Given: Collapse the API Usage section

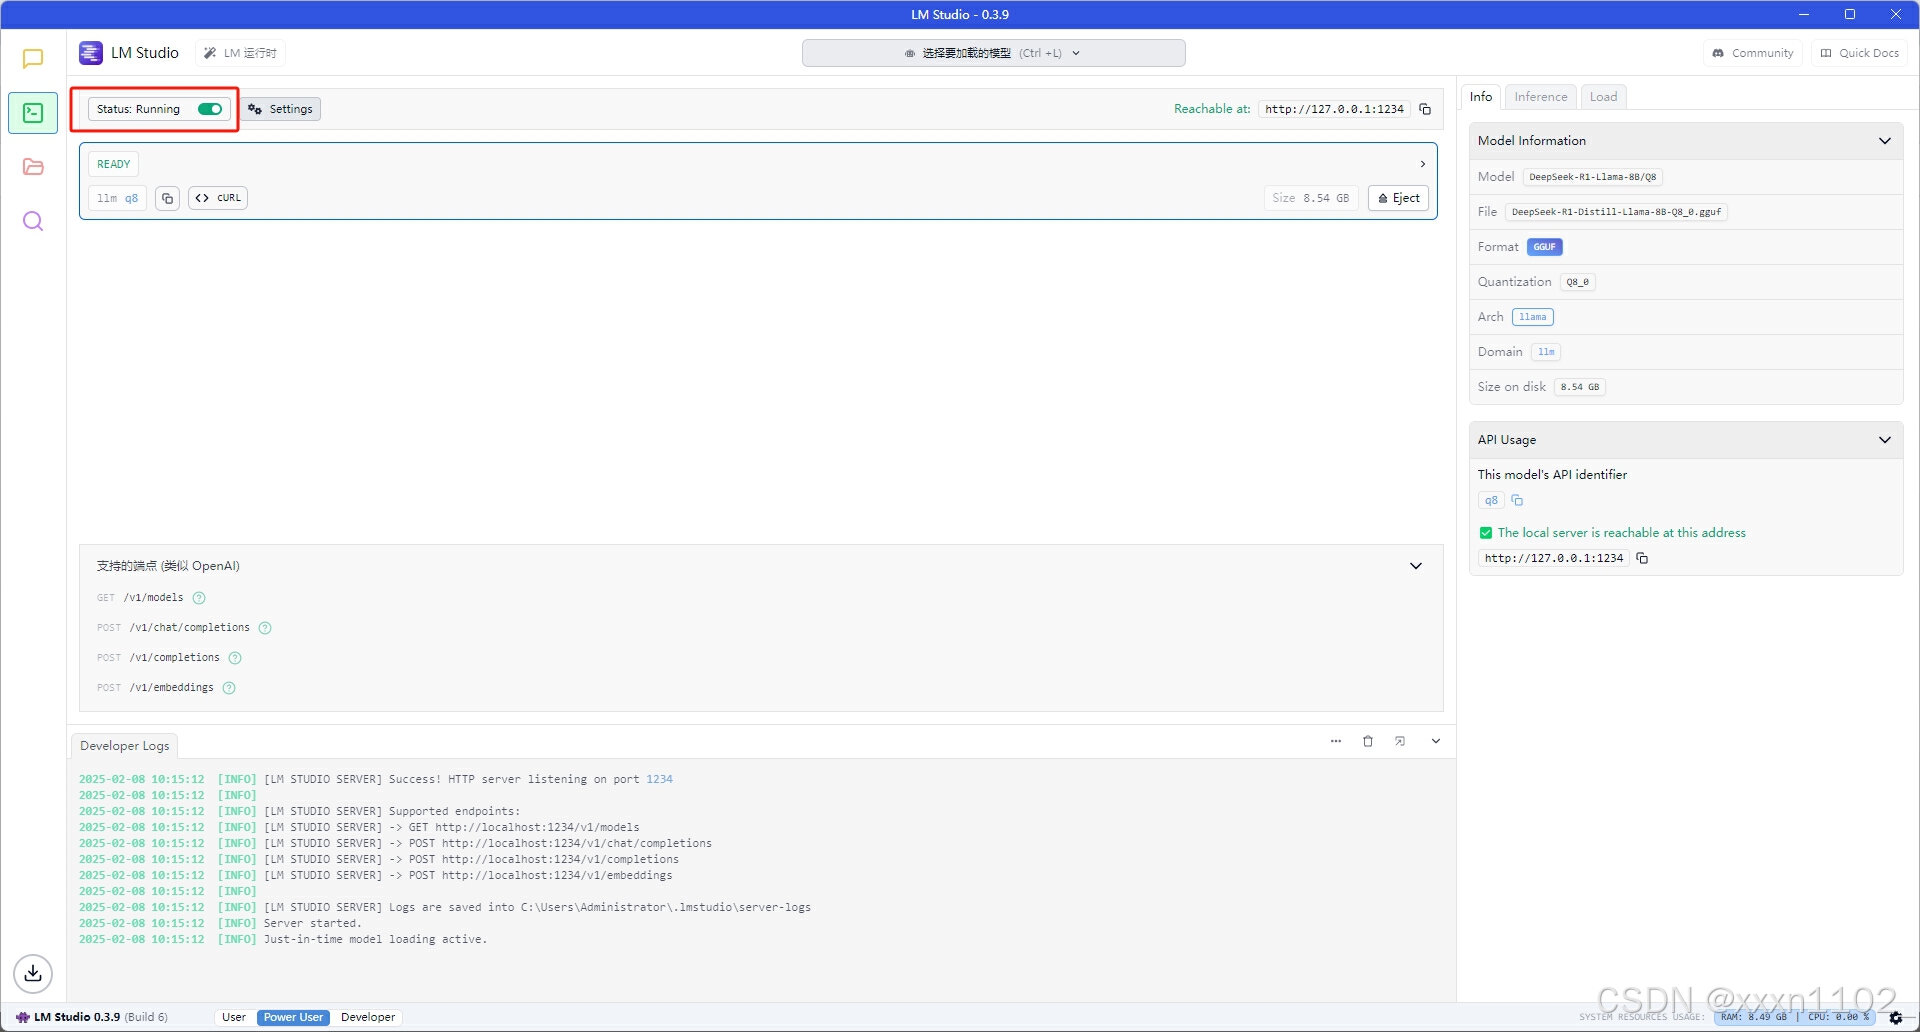Looking at the screenshot, I should tap(1885, 440).
